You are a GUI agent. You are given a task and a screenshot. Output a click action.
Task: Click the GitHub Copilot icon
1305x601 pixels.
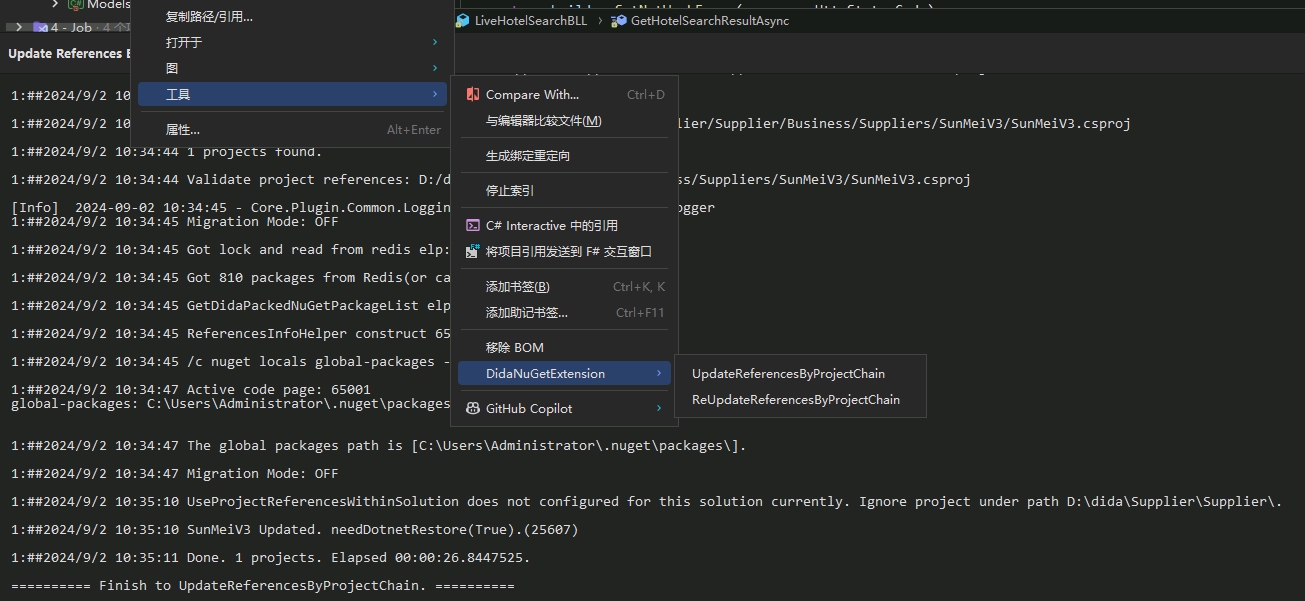click(472, 409)
